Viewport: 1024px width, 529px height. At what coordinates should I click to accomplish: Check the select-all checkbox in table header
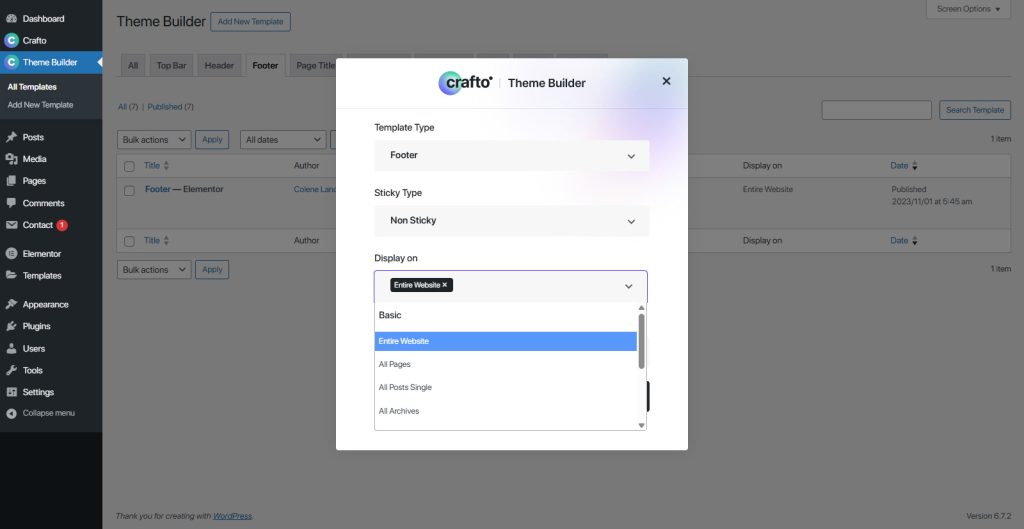click(x=129, y=167)
